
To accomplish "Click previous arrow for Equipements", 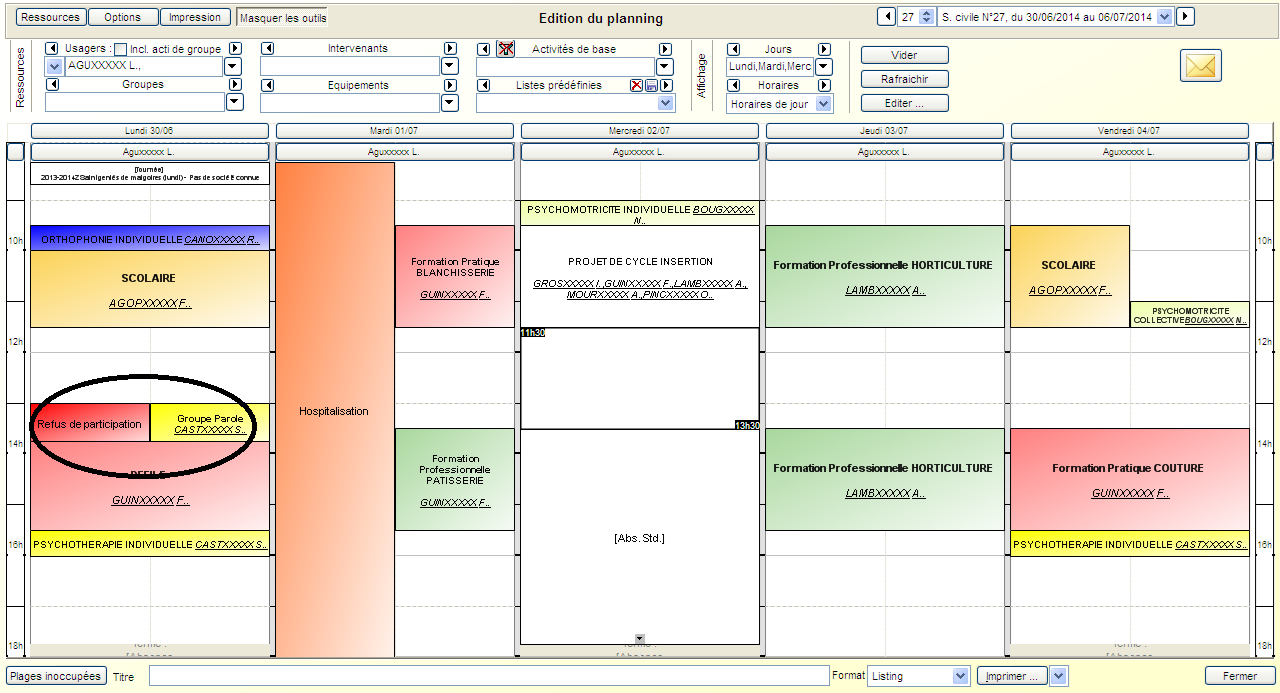I will (x=267, y=85).
